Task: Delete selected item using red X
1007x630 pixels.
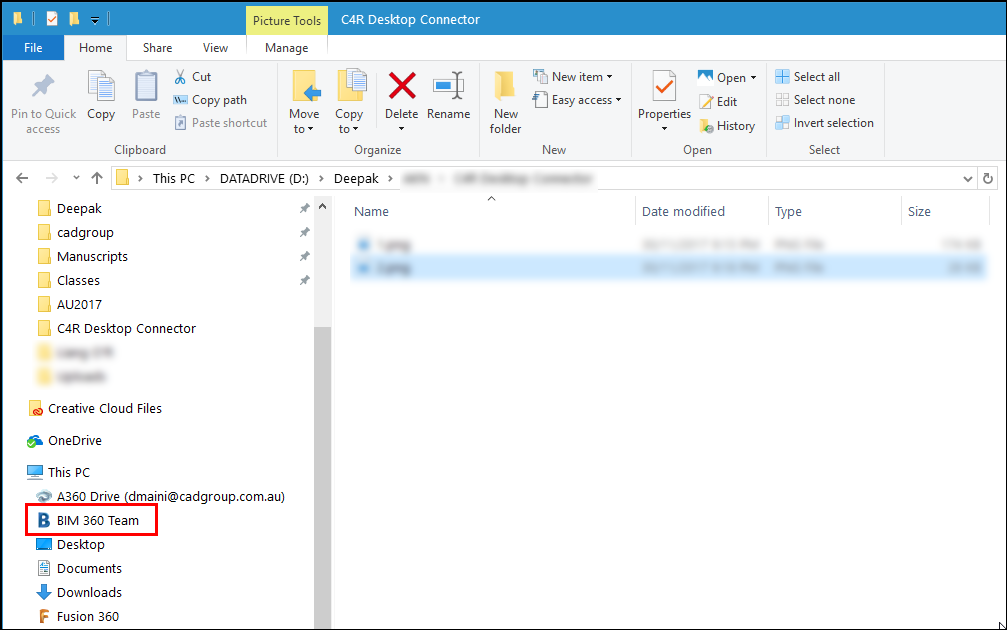Action: [x=402, y=86]
